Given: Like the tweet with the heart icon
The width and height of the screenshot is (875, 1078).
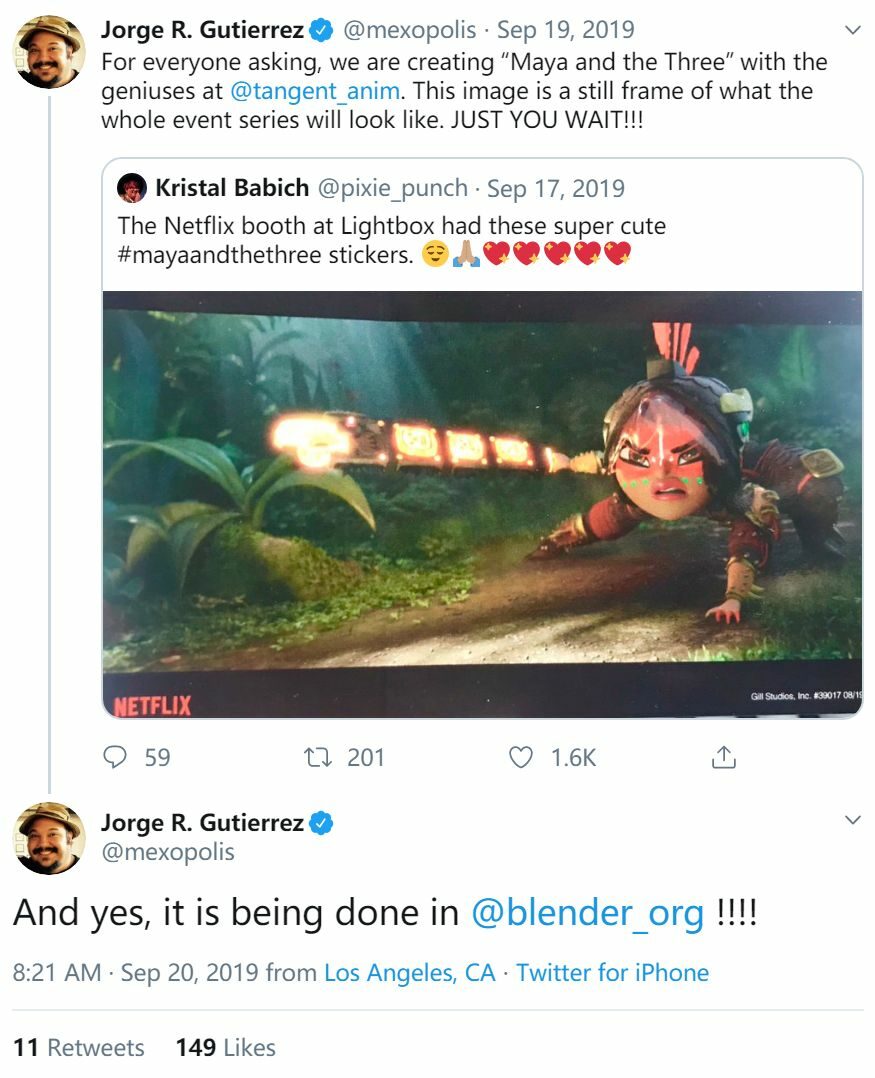Looking at the screenshot, I should click(521, 758).
